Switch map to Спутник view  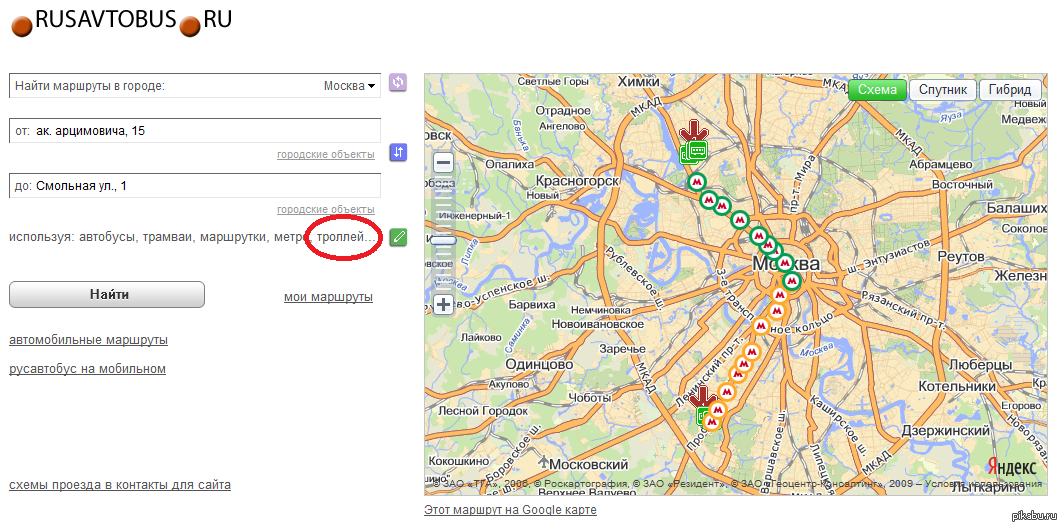click(x=943, y=90)
